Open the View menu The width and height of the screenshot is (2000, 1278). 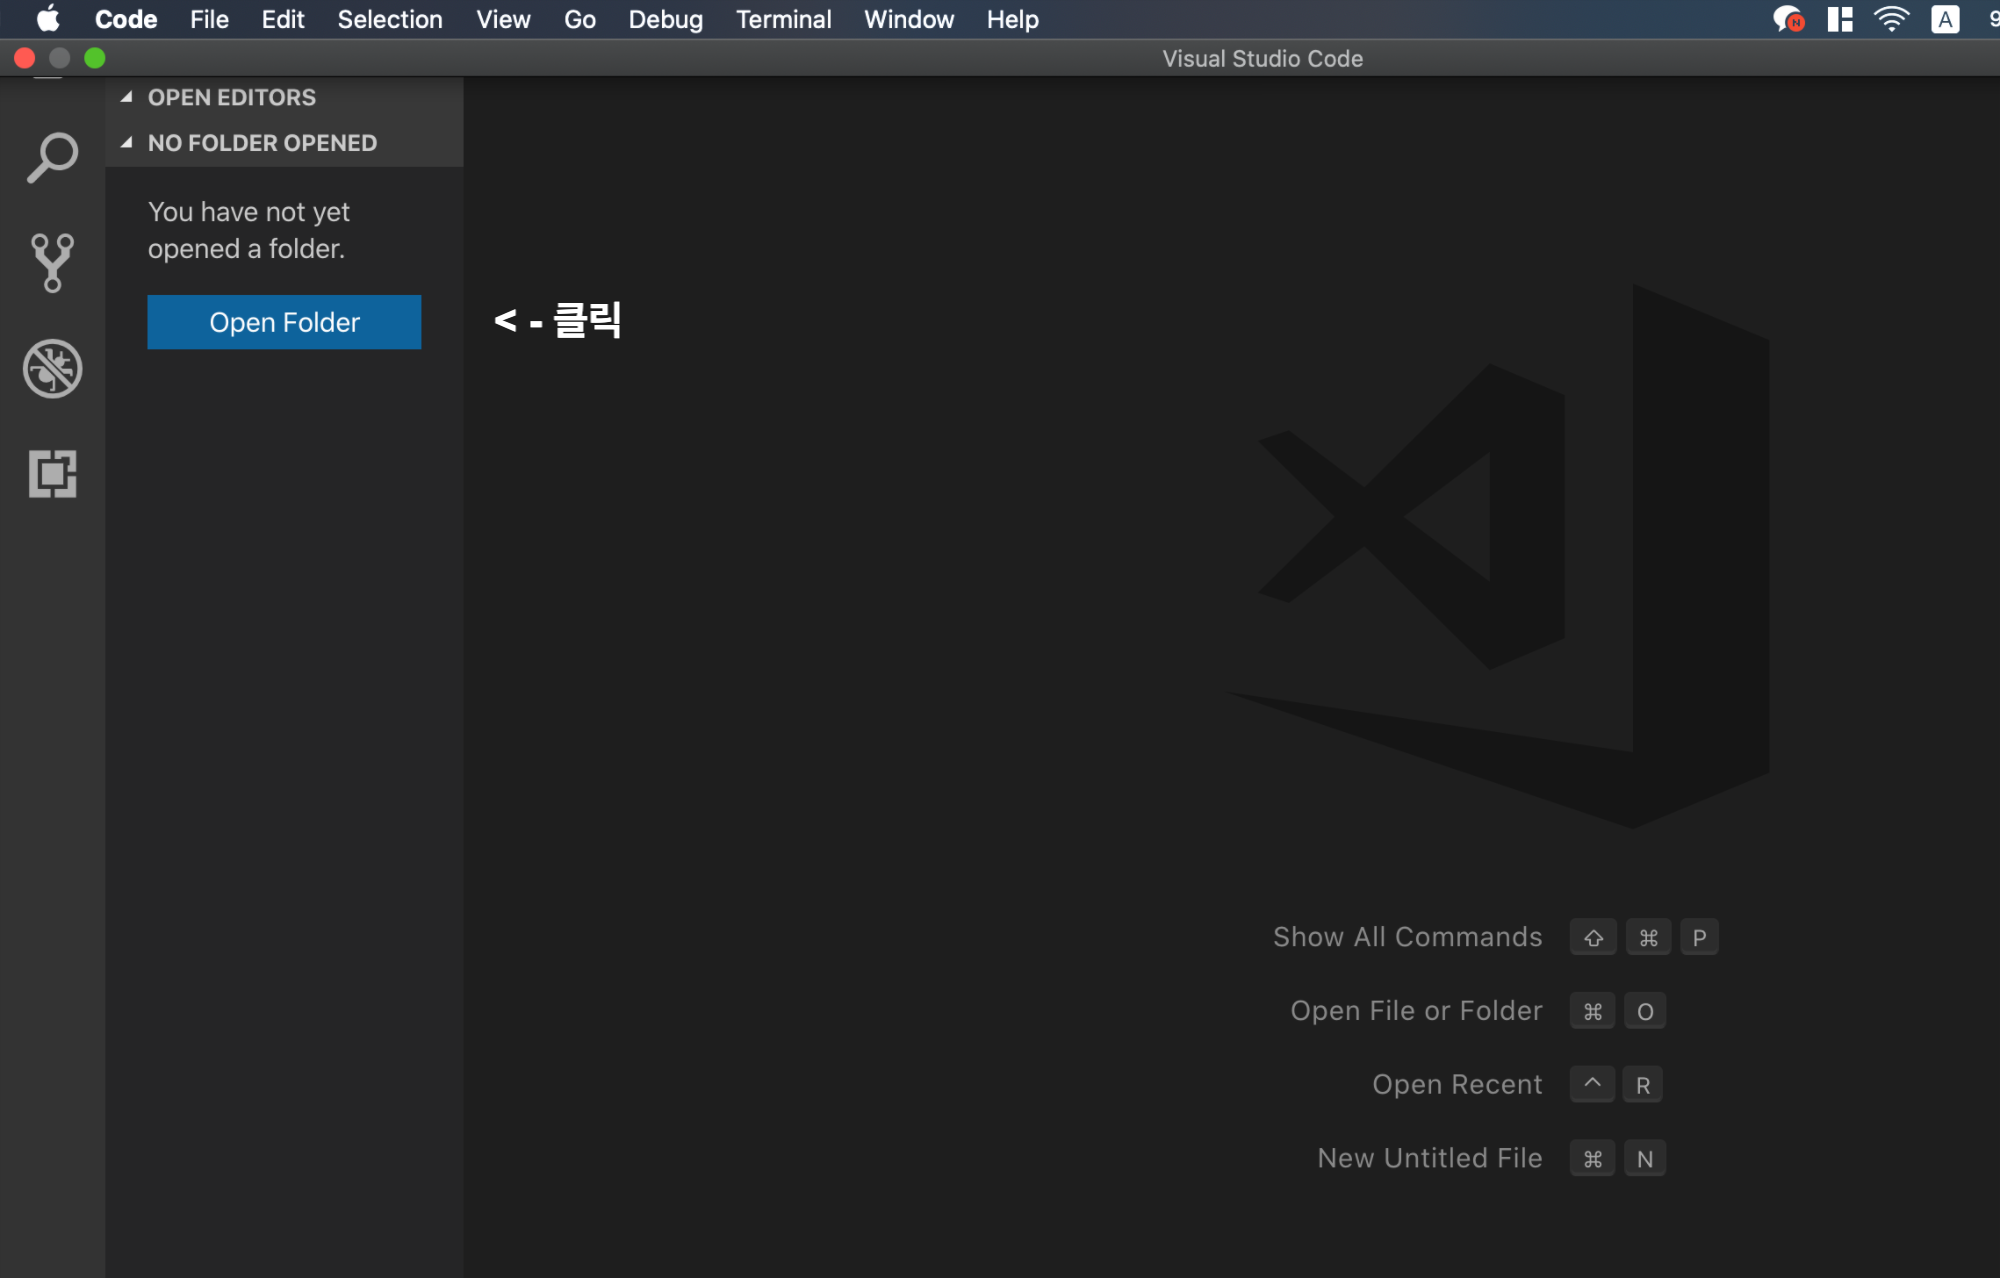tap(503, 19)
